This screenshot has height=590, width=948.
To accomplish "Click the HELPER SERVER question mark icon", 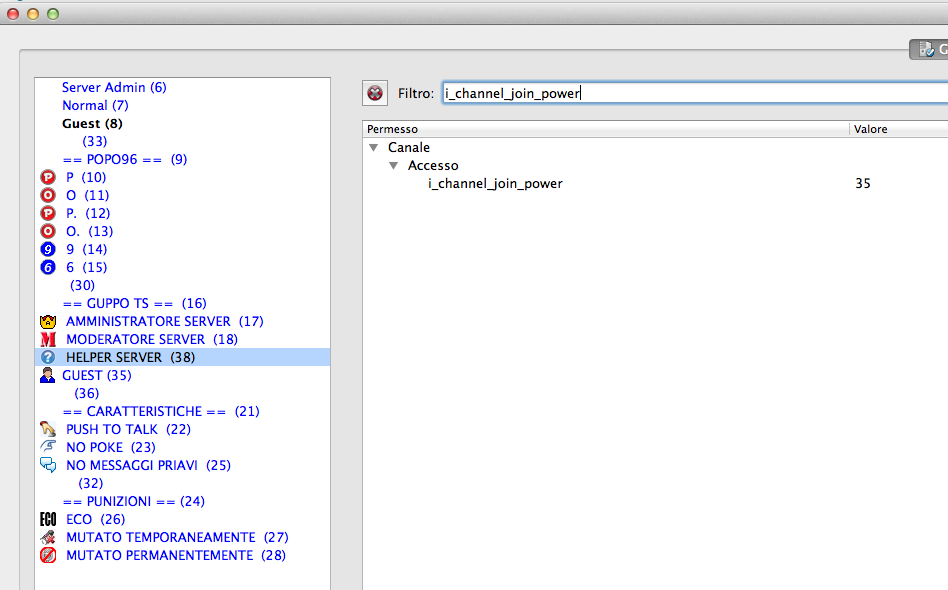I will pos(47,358).
